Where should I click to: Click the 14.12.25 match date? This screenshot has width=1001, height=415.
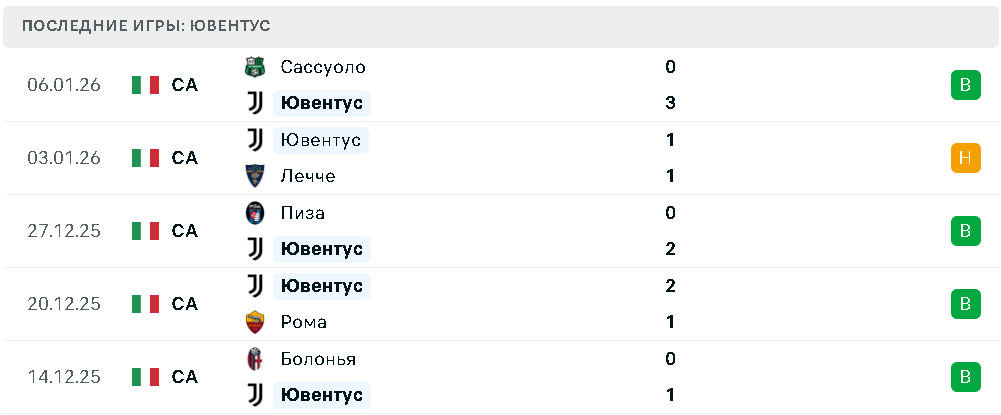64,377
